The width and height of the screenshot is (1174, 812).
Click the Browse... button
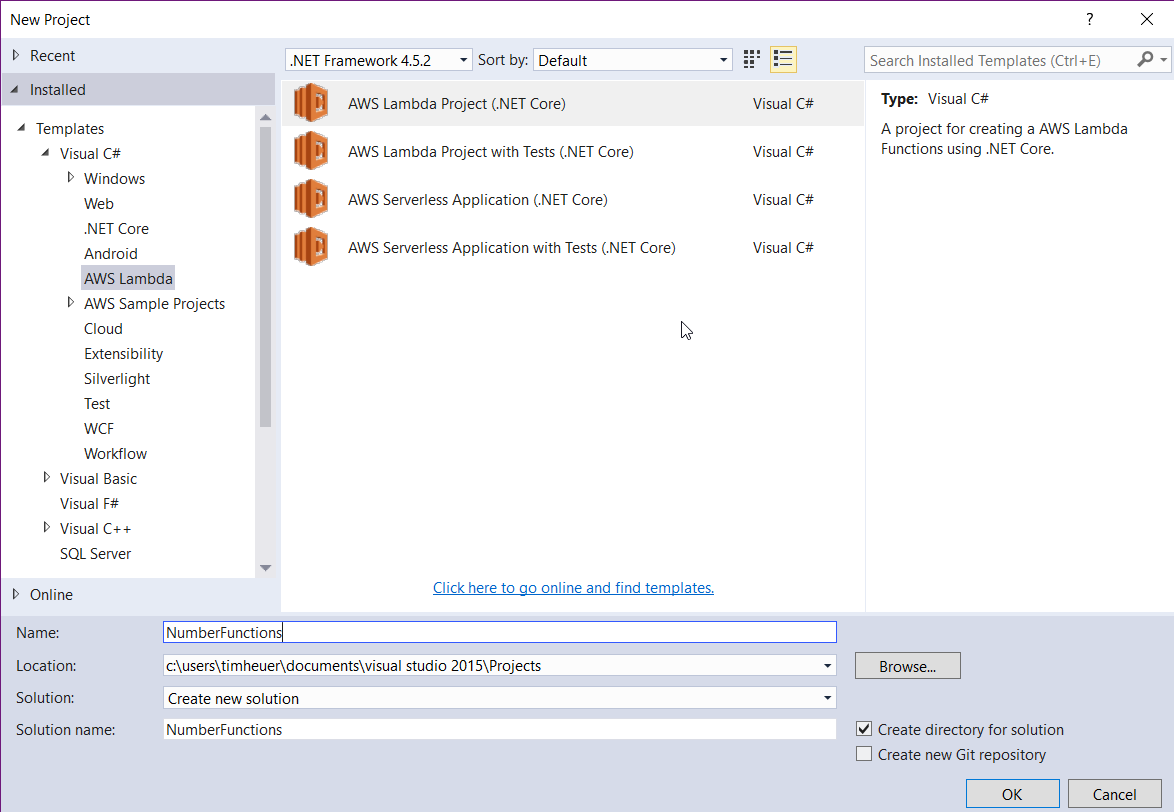[907, 666]
